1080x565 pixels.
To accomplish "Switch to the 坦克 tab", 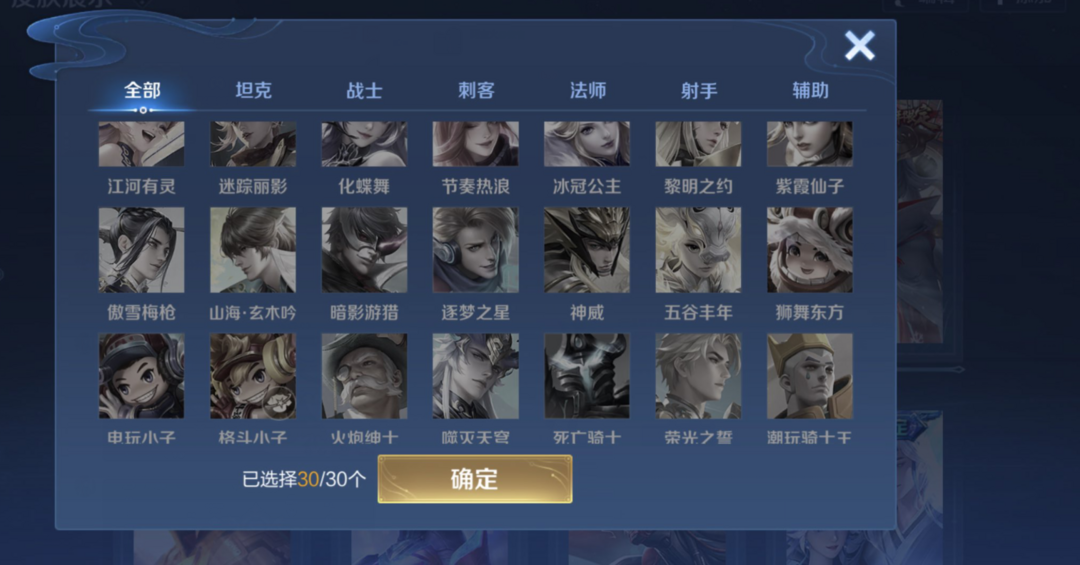I will point(253,90).
